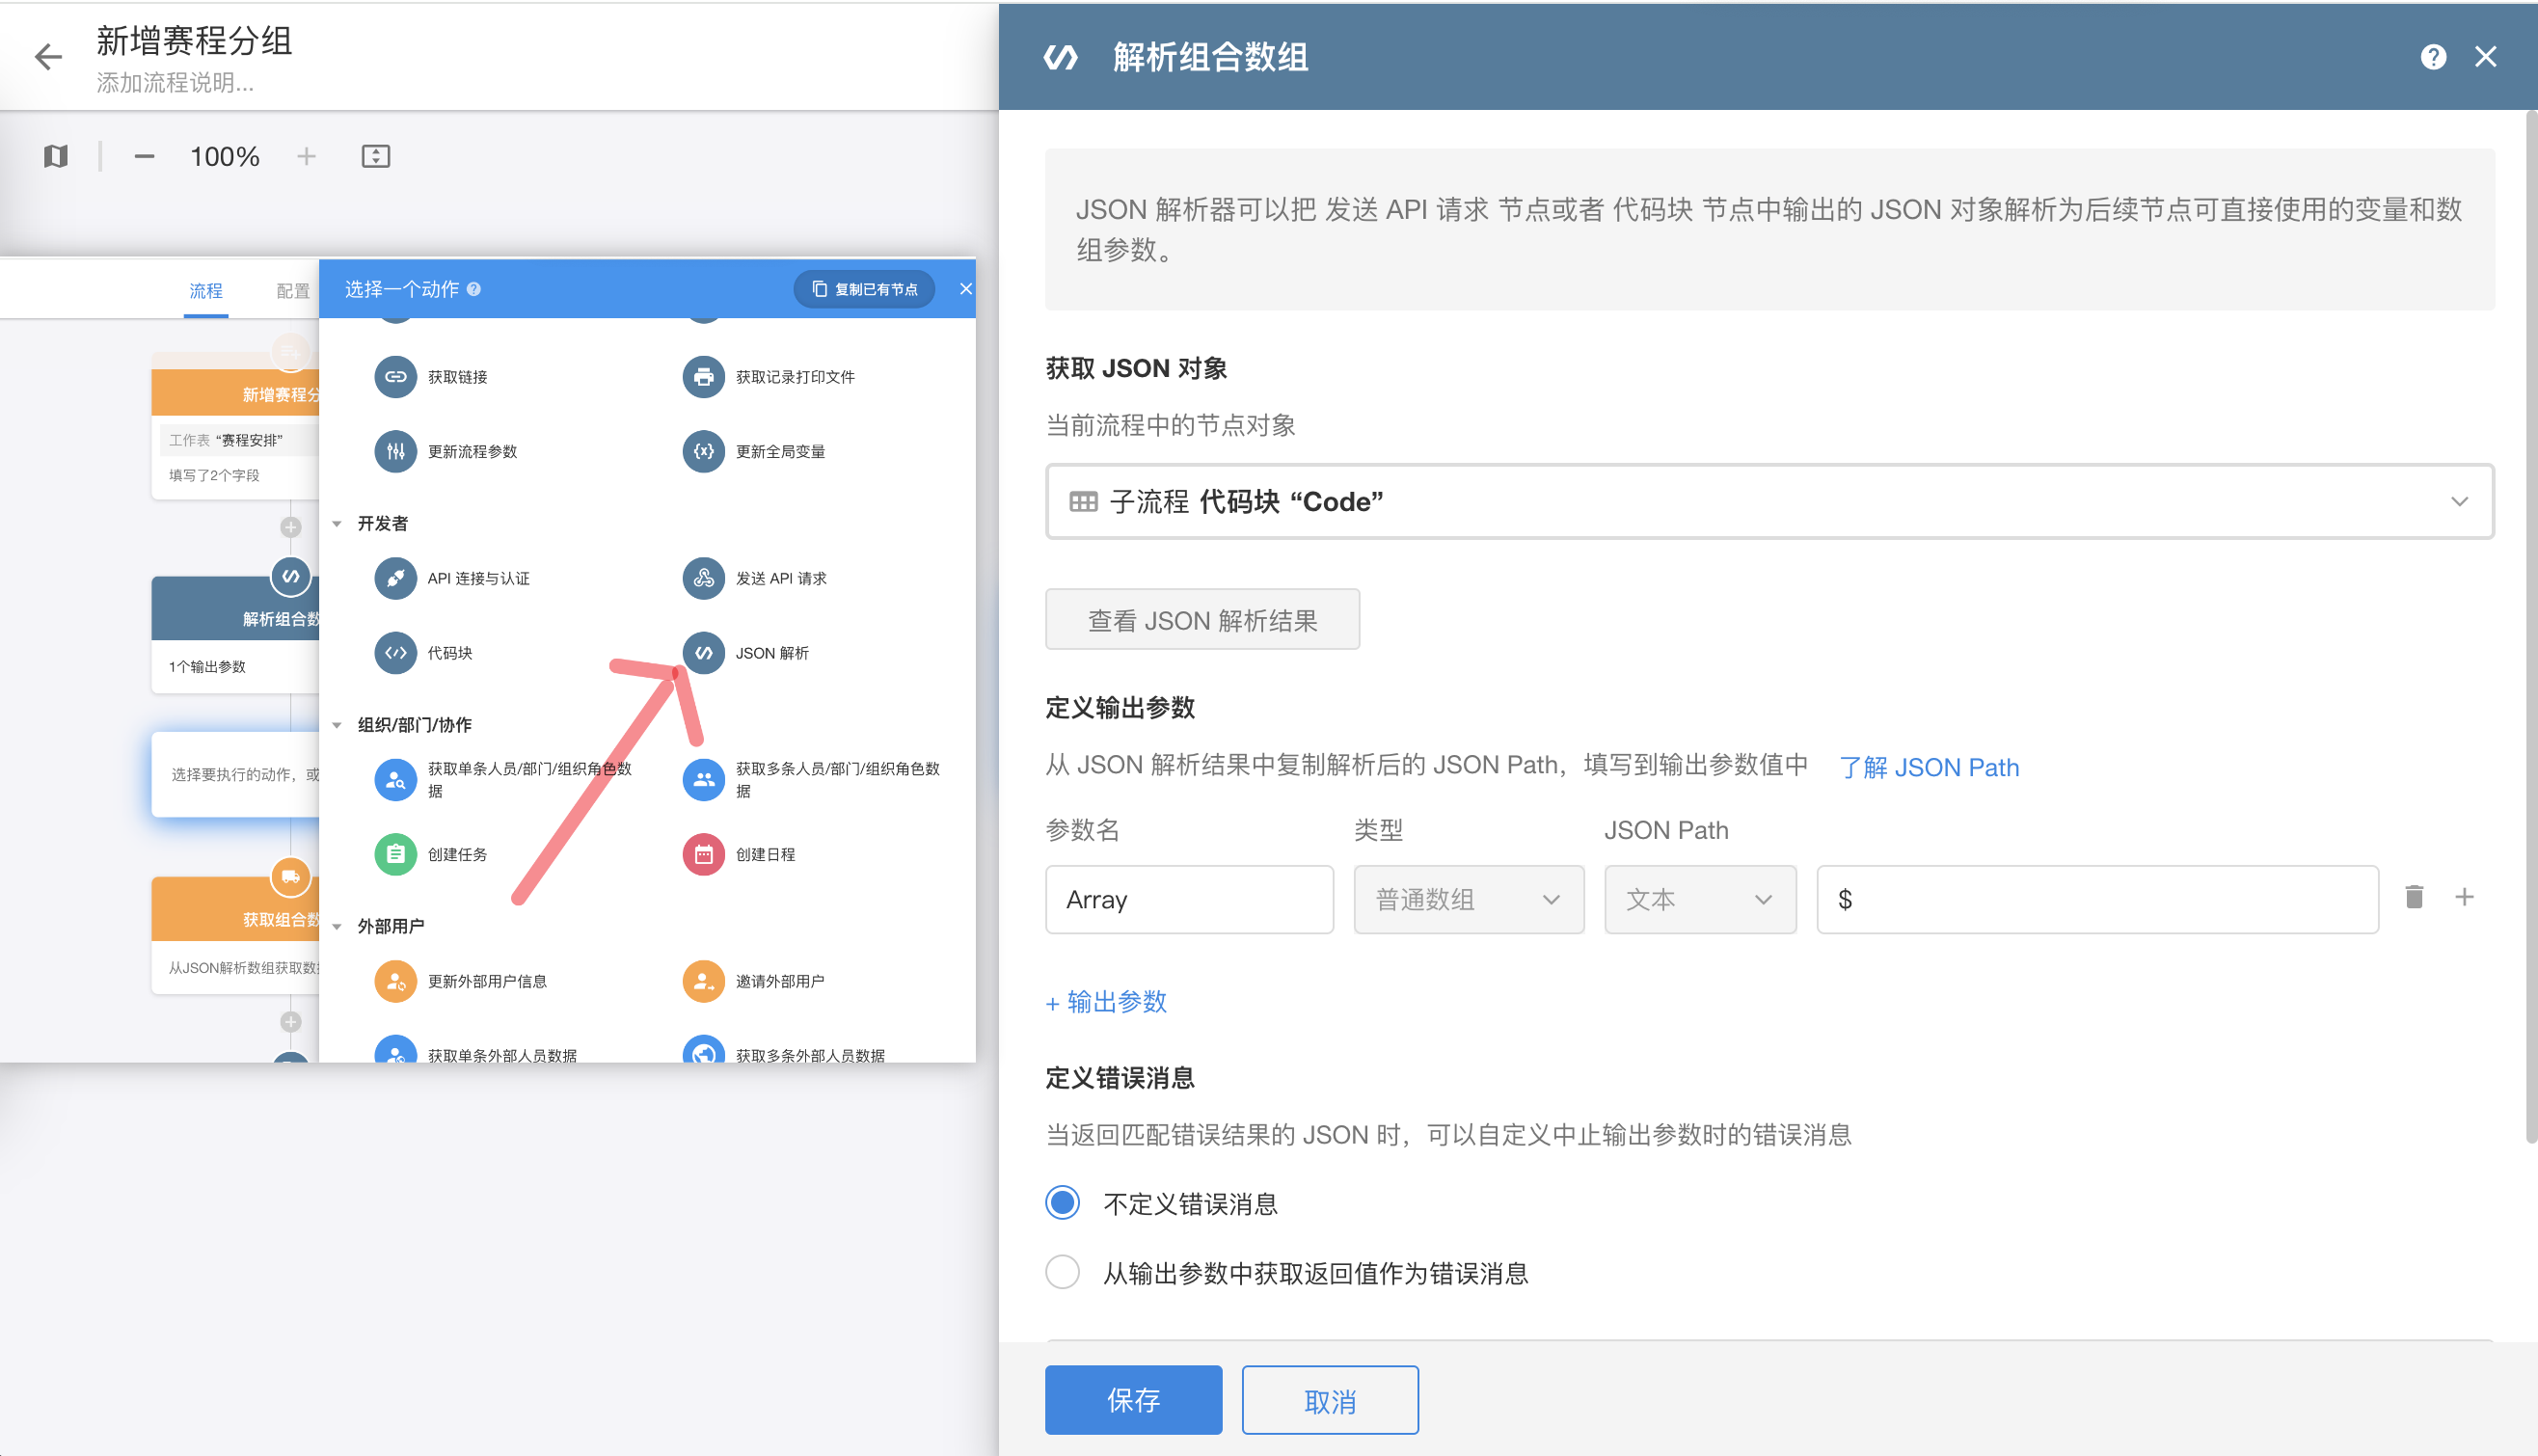Select 从输出参数中获取返回值作为错误消息 radio option
The width and height of the screenshot is (2538, 1456).
(1062, 1273)
